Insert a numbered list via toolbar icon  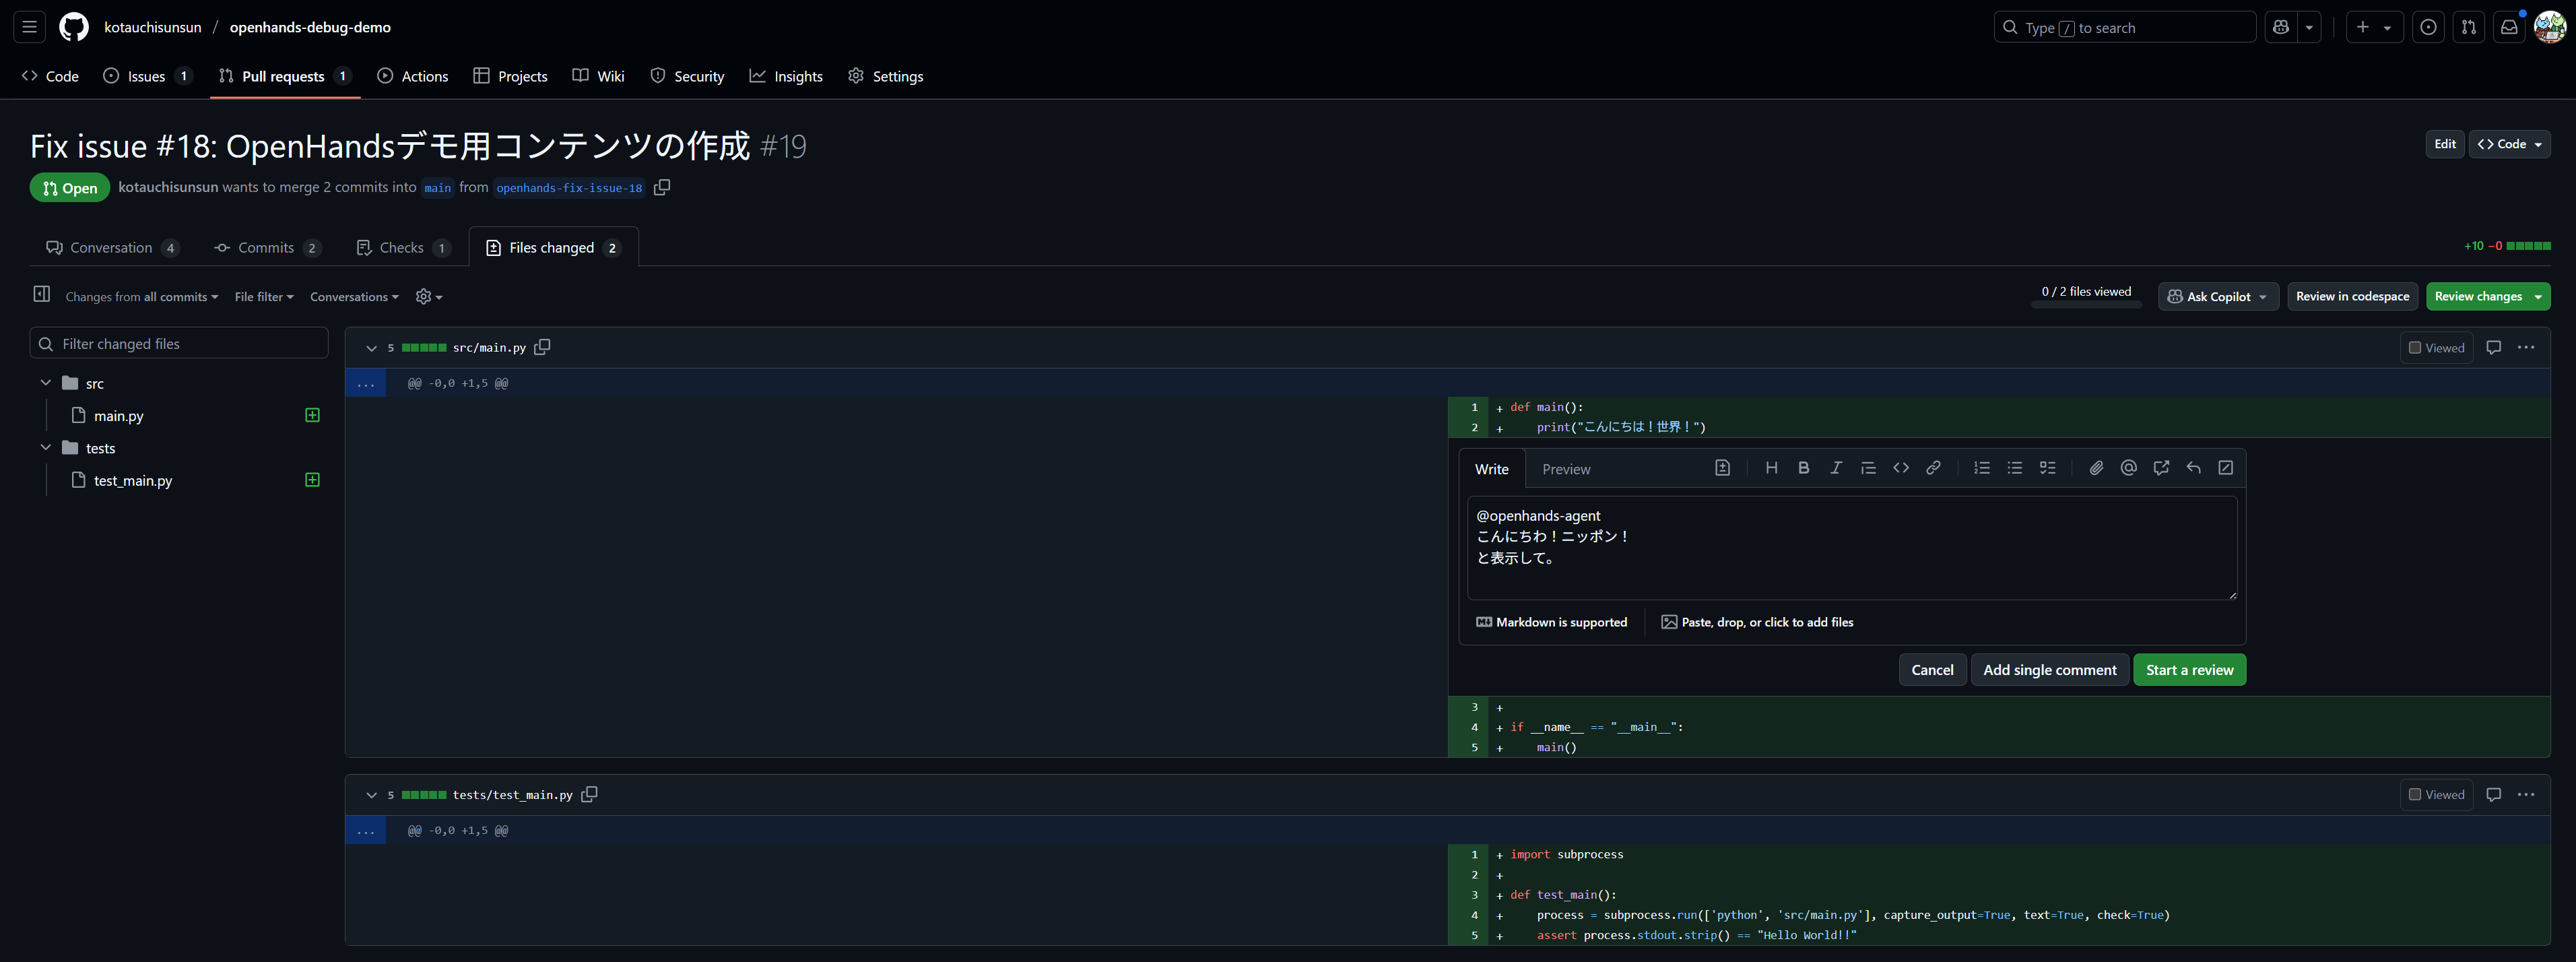point(1981,468)
